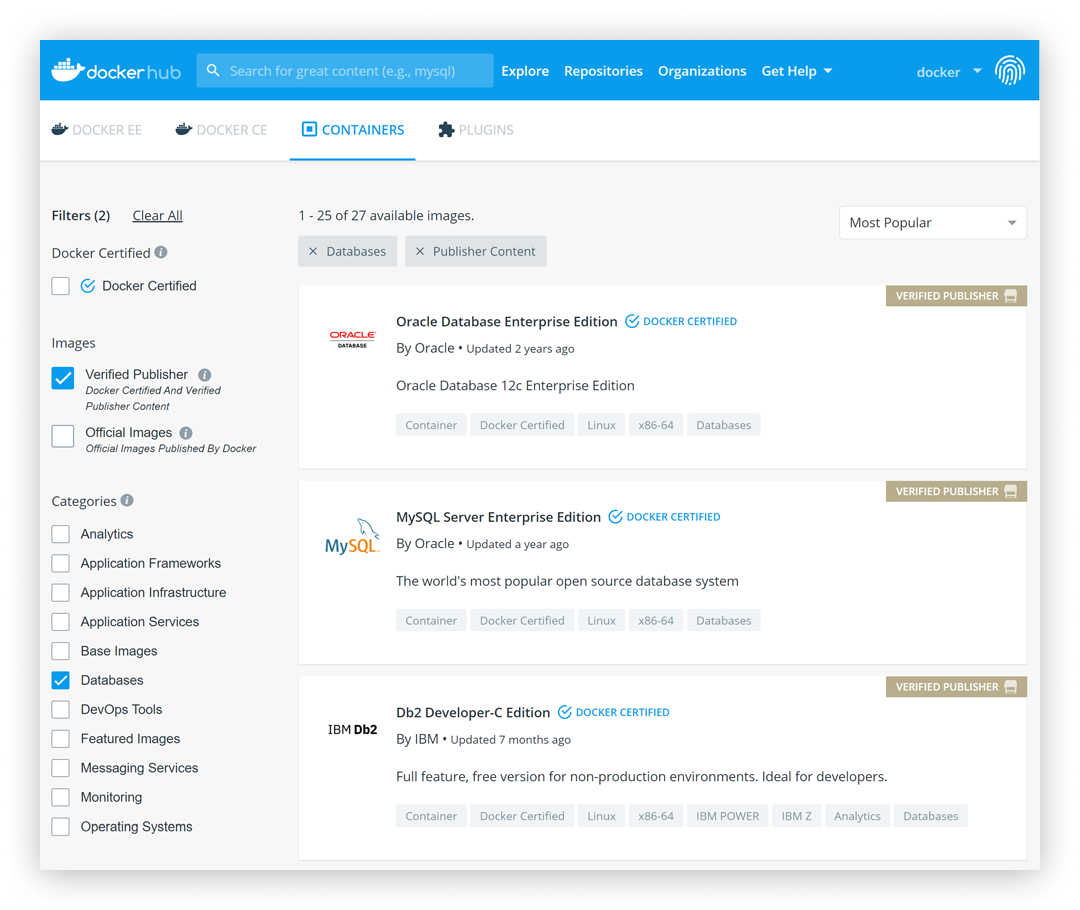The width and height of the screenshot is (1080, 910).
Task: Click the Docker Hub whale logo
Action: (68, 70)
